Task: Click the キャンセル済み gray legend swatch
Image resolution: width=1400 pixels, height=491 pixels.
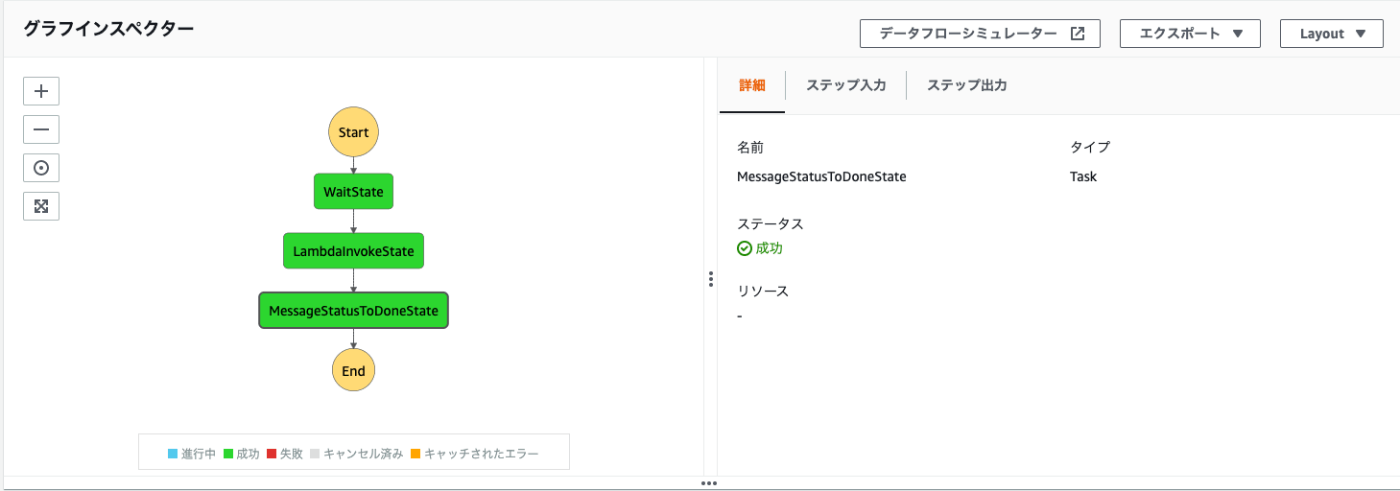Action: [x=315, y=454]
